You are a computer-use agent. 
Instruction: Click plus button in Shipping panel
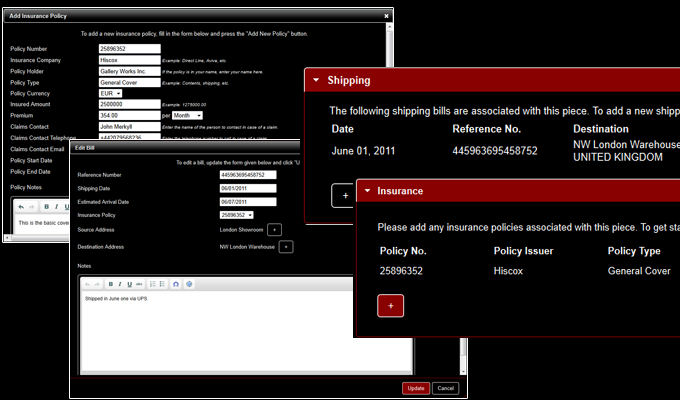coord(345,196)
